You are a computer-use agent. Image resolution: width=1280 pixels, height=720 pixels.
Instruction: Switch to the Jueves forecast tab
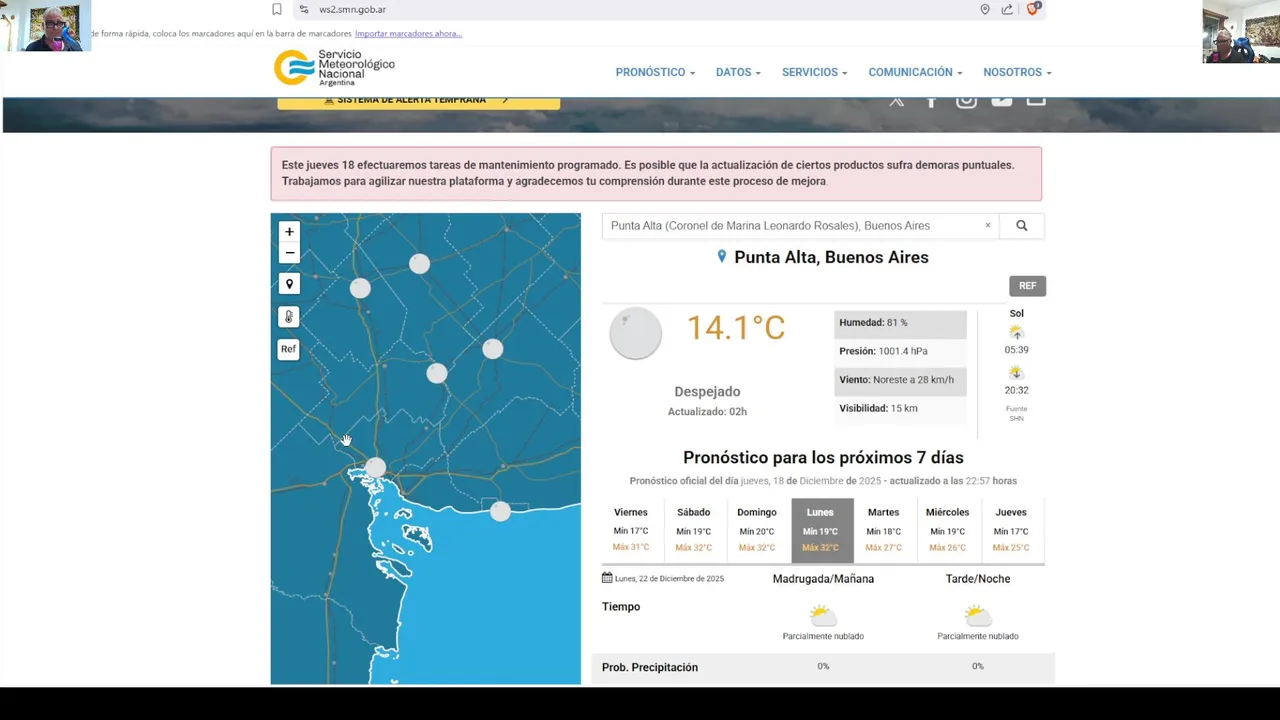tap(1011, 530)
